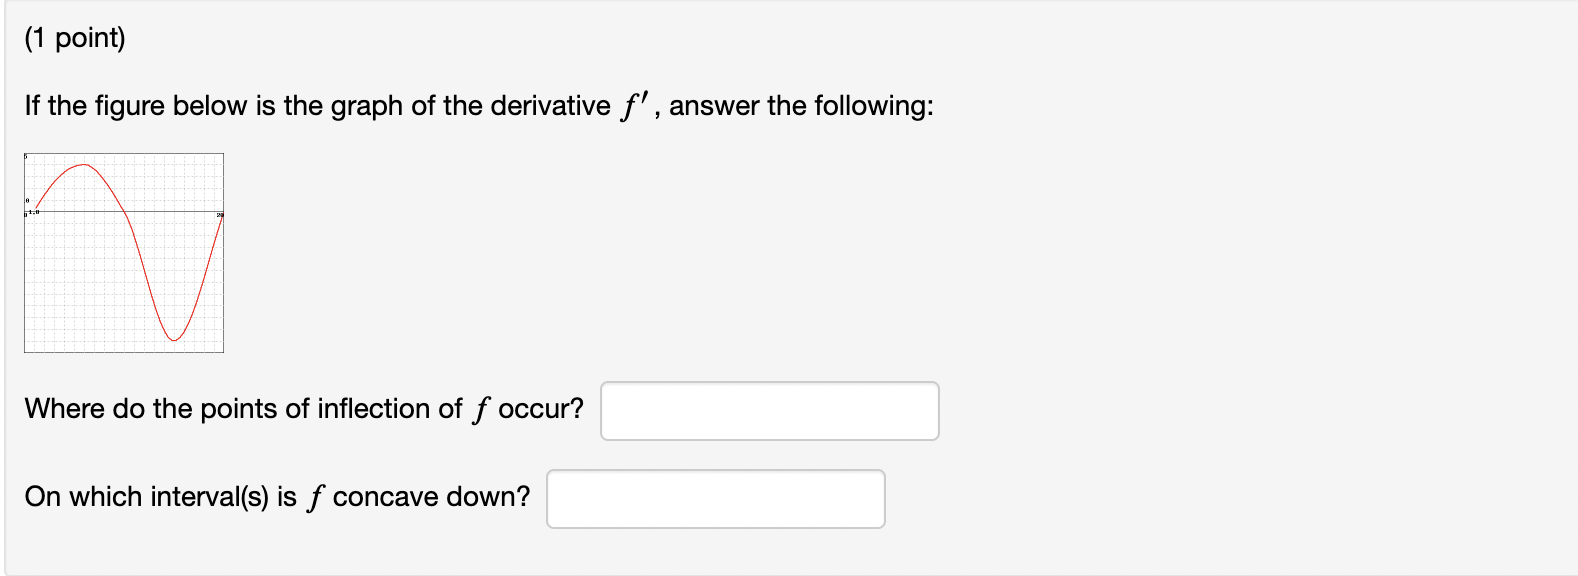The width and height of the screenshot is (1578, 576).
Task: Click the origin label 1.0 on the graph
Action: click(x=35, y=211)
